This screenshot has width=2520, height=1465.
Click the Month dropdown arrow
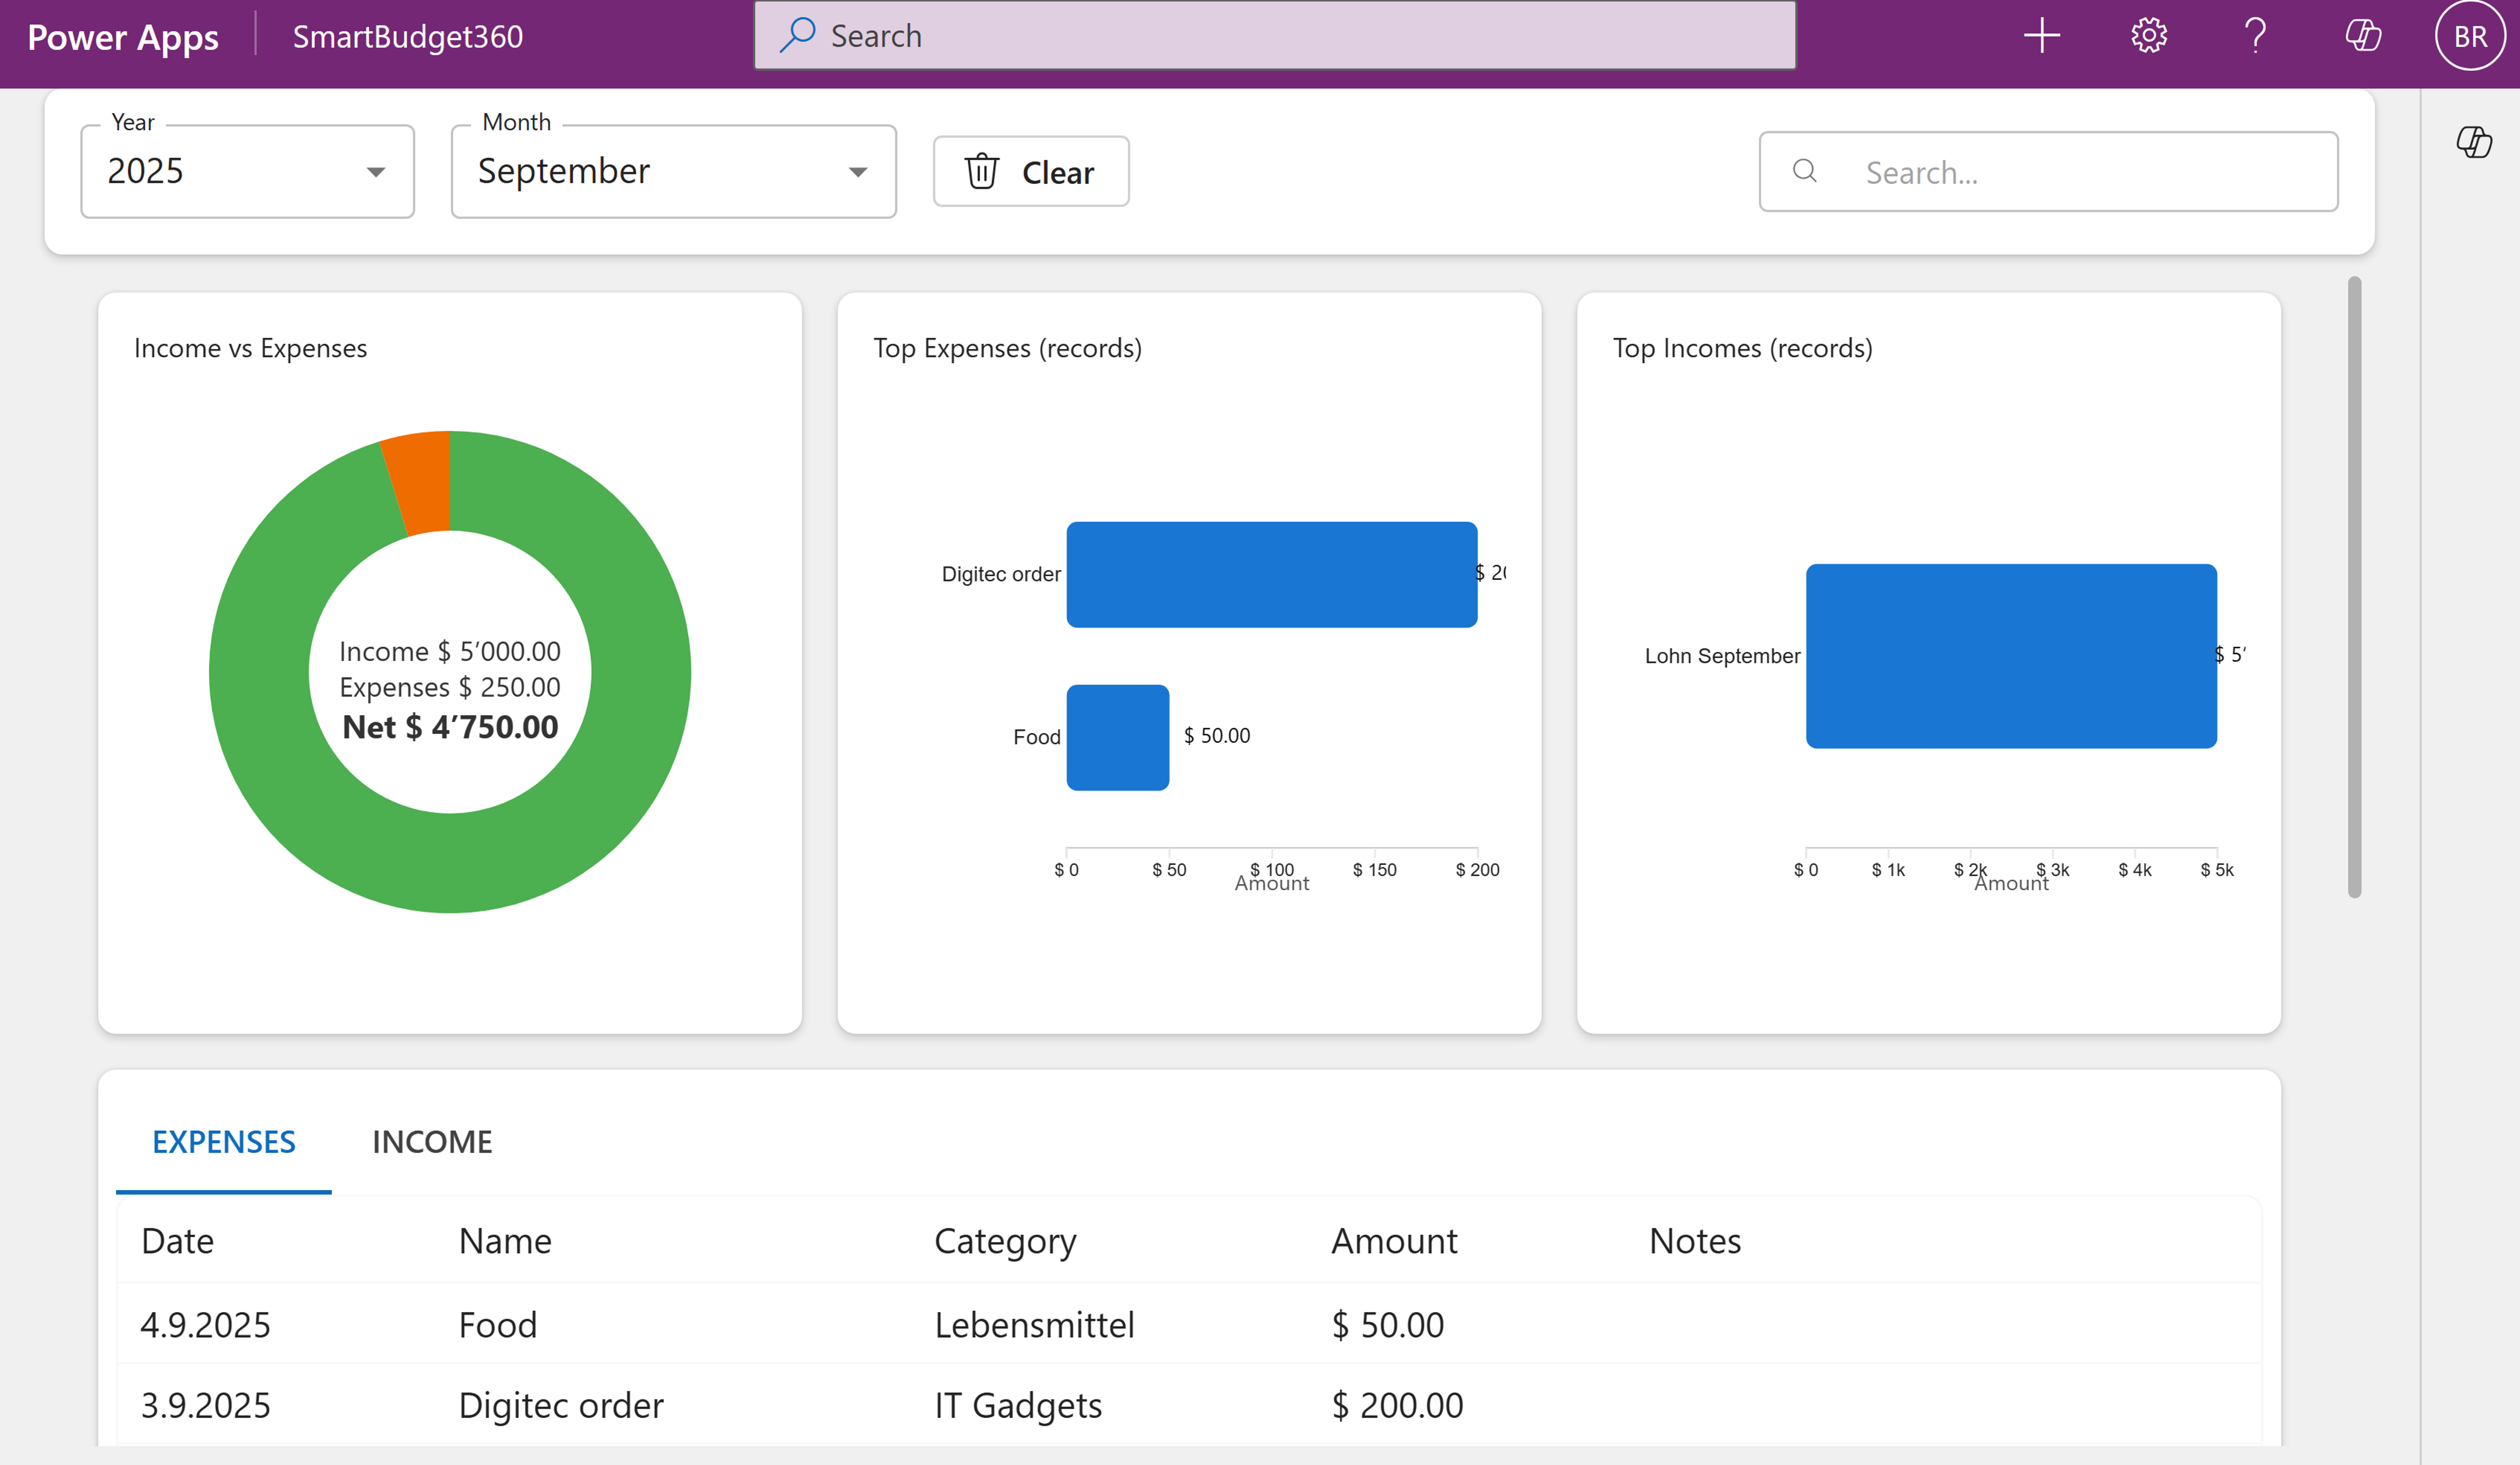click(857, 172)
